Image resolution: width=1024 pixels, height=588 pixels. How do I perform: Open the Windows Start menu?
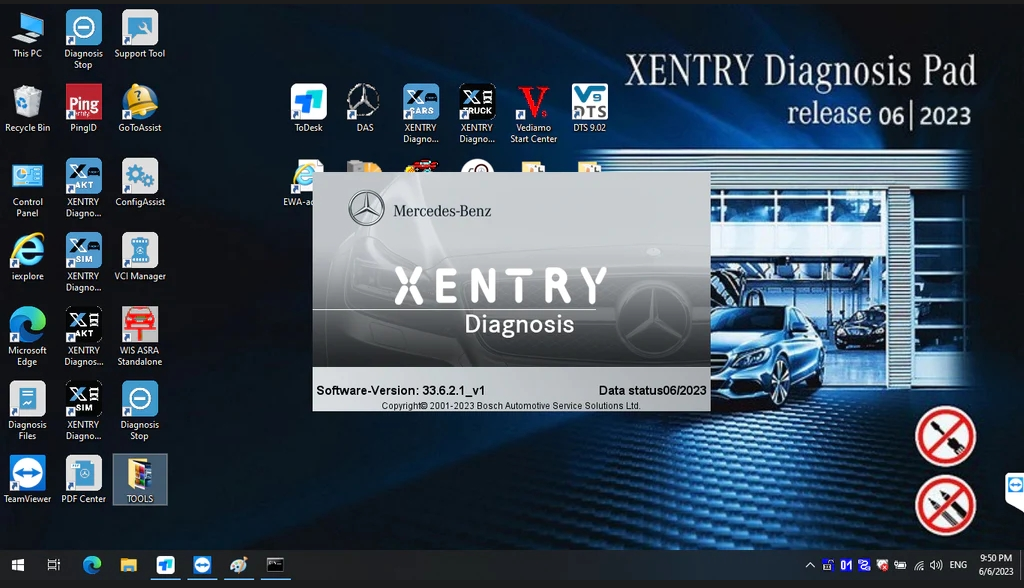click(x=18, y=565)
